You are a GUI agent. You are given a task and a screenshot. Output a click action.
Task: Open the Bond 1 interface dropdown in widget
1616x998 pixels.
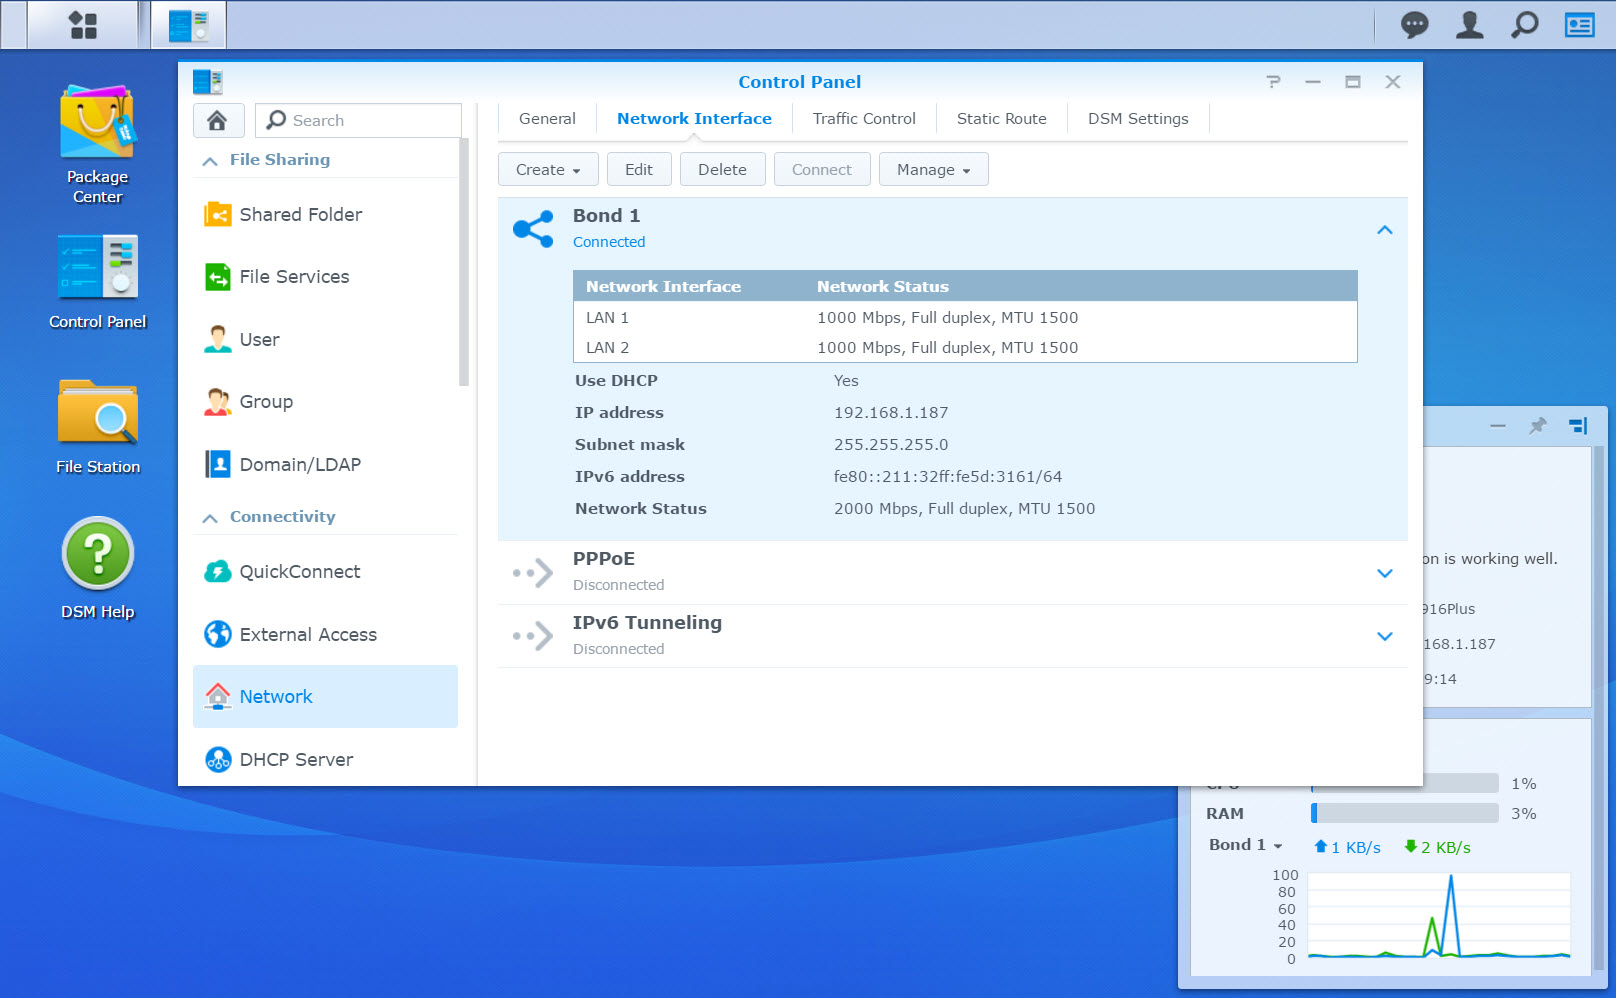(1246, 845)
